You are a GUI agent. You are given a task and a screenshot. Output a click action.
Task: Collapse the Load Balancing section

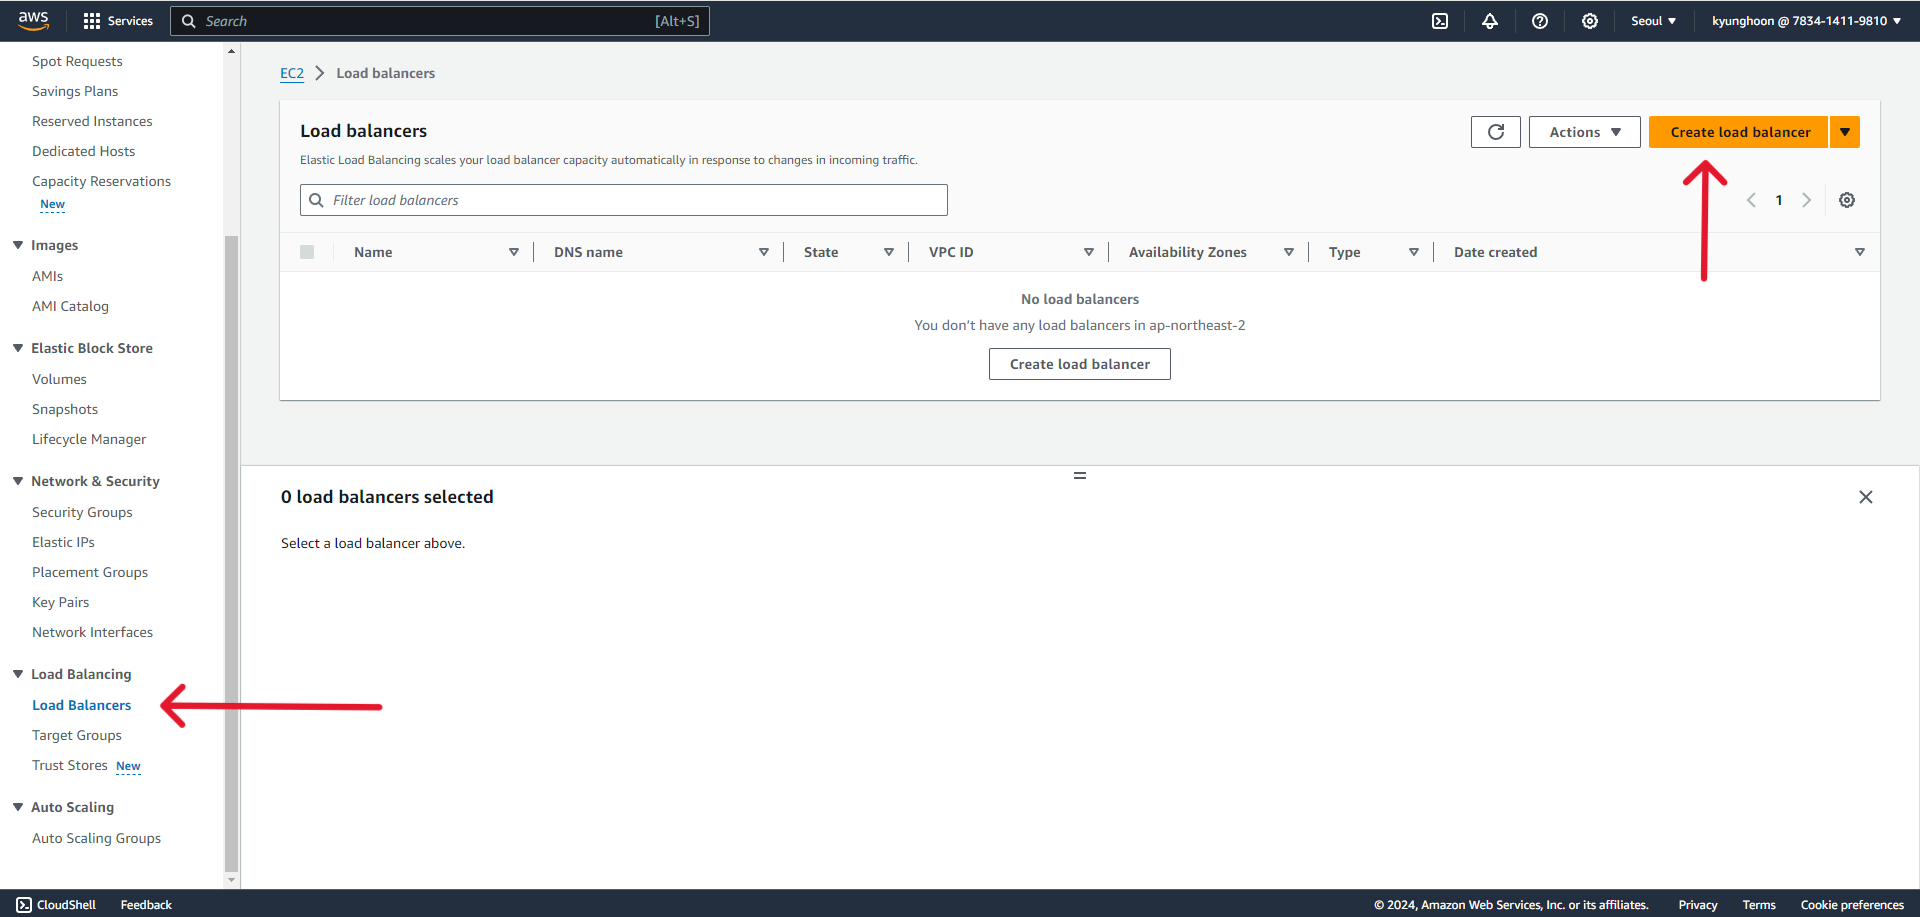click(18, 674)
